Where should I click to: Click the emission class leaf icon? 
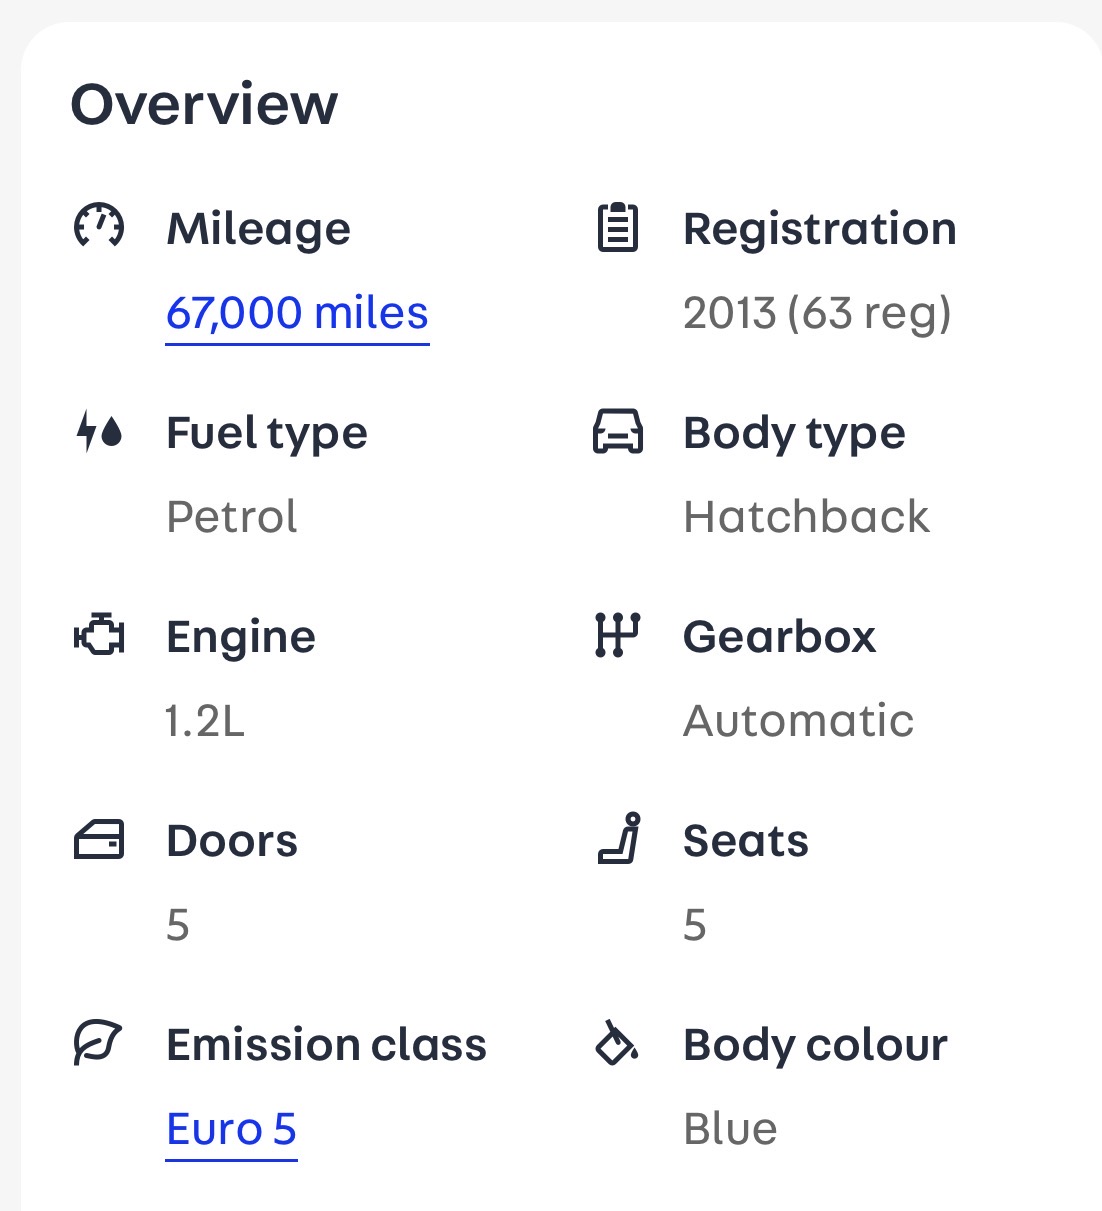(98, 1043)
